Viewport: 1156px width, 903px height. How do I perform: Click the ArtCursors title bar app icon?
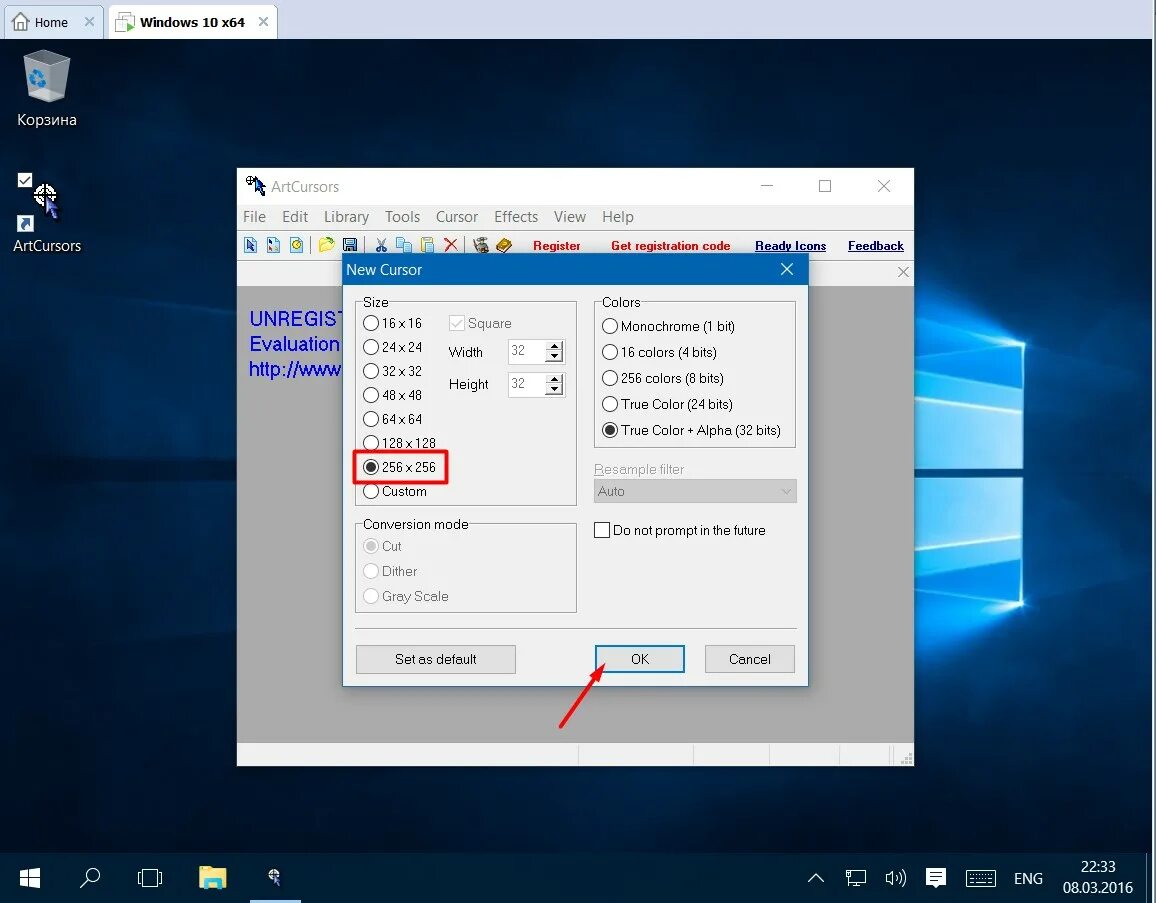point(255,186)
